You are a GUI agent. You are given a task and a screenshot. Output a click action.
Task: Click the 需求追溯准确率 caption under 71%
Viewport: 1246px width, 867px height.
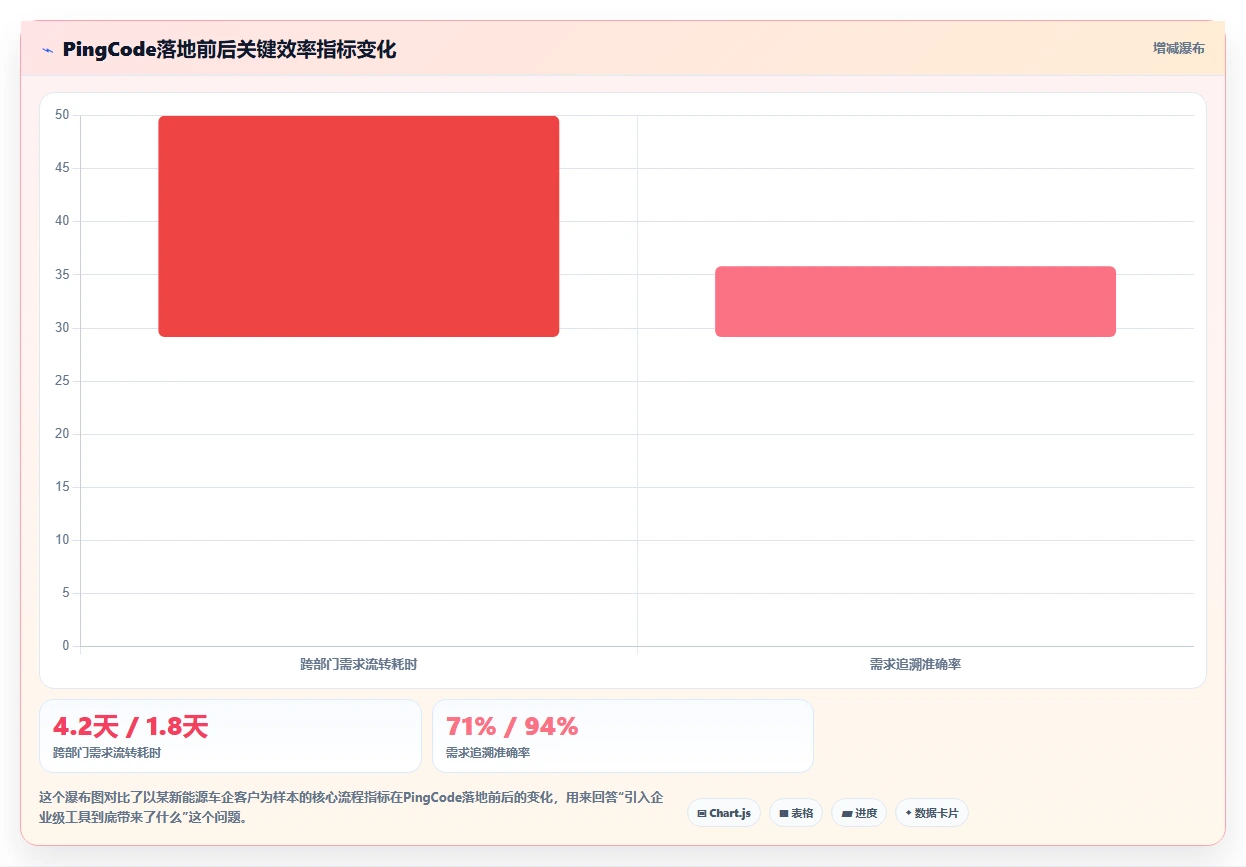488,752
